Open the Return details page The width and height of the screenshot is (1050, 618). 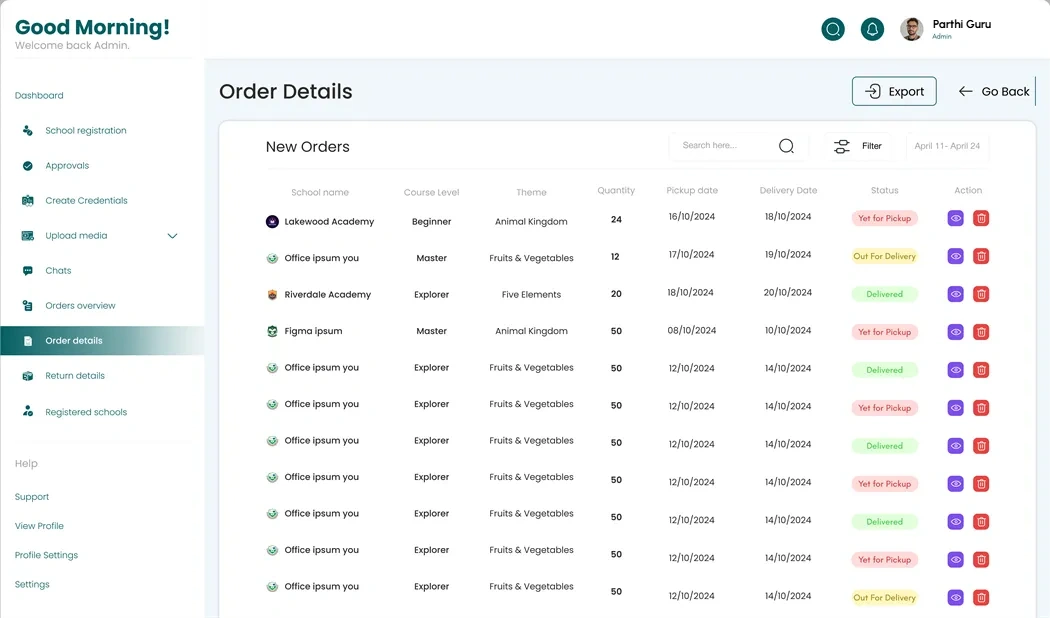[75, 376]
